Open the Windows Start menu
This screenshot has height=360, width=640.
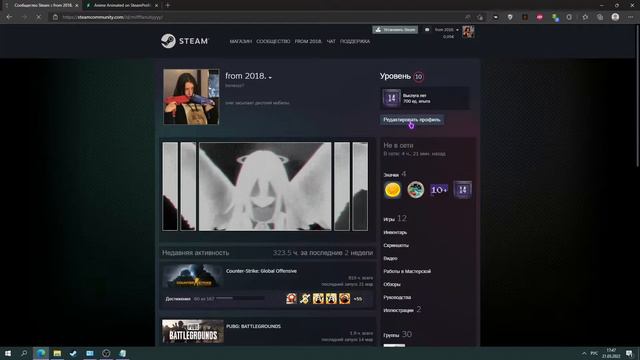[x=8, y=353]
